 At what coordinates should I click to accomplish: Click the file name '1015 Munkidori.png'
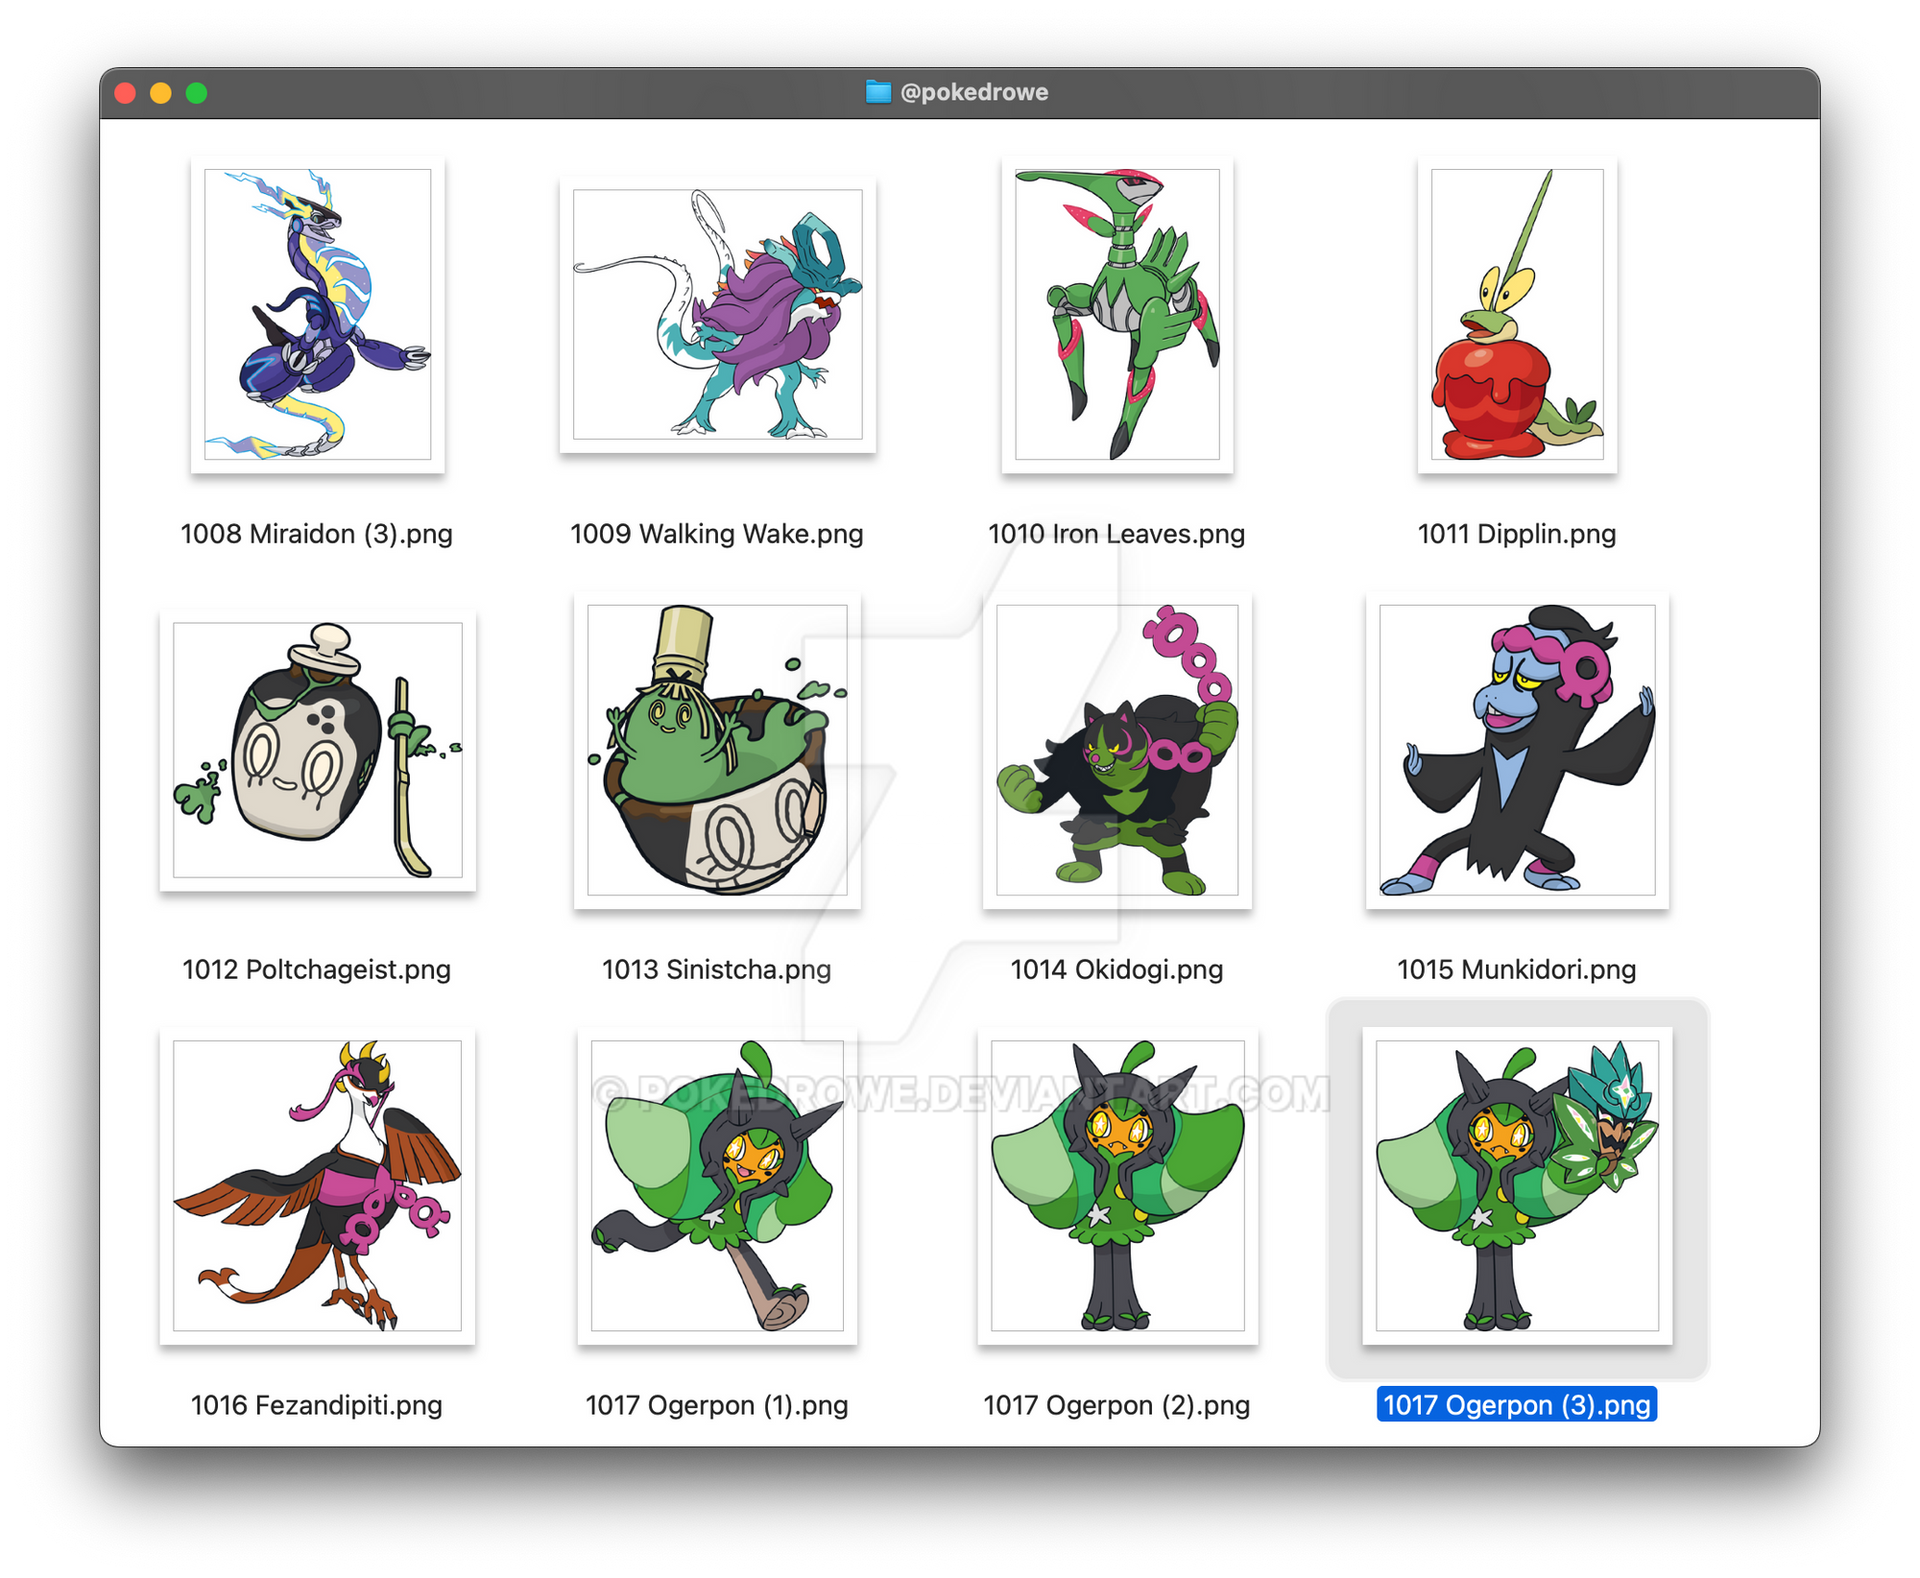click(1517, 970)
